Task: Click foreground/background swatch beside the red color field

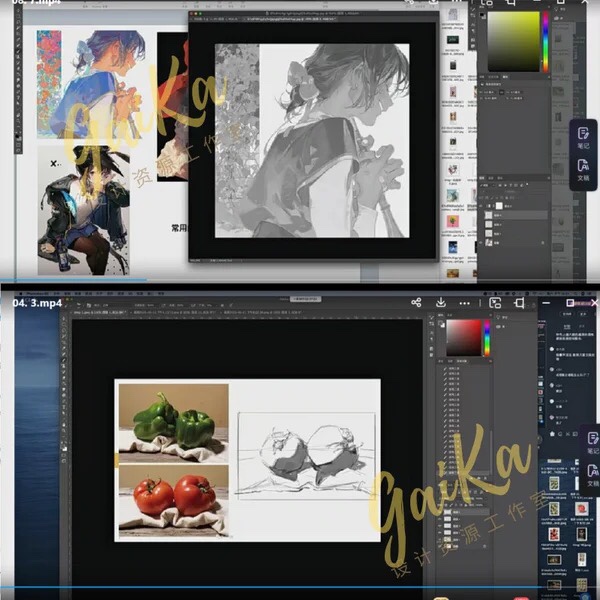Action: 441,324
